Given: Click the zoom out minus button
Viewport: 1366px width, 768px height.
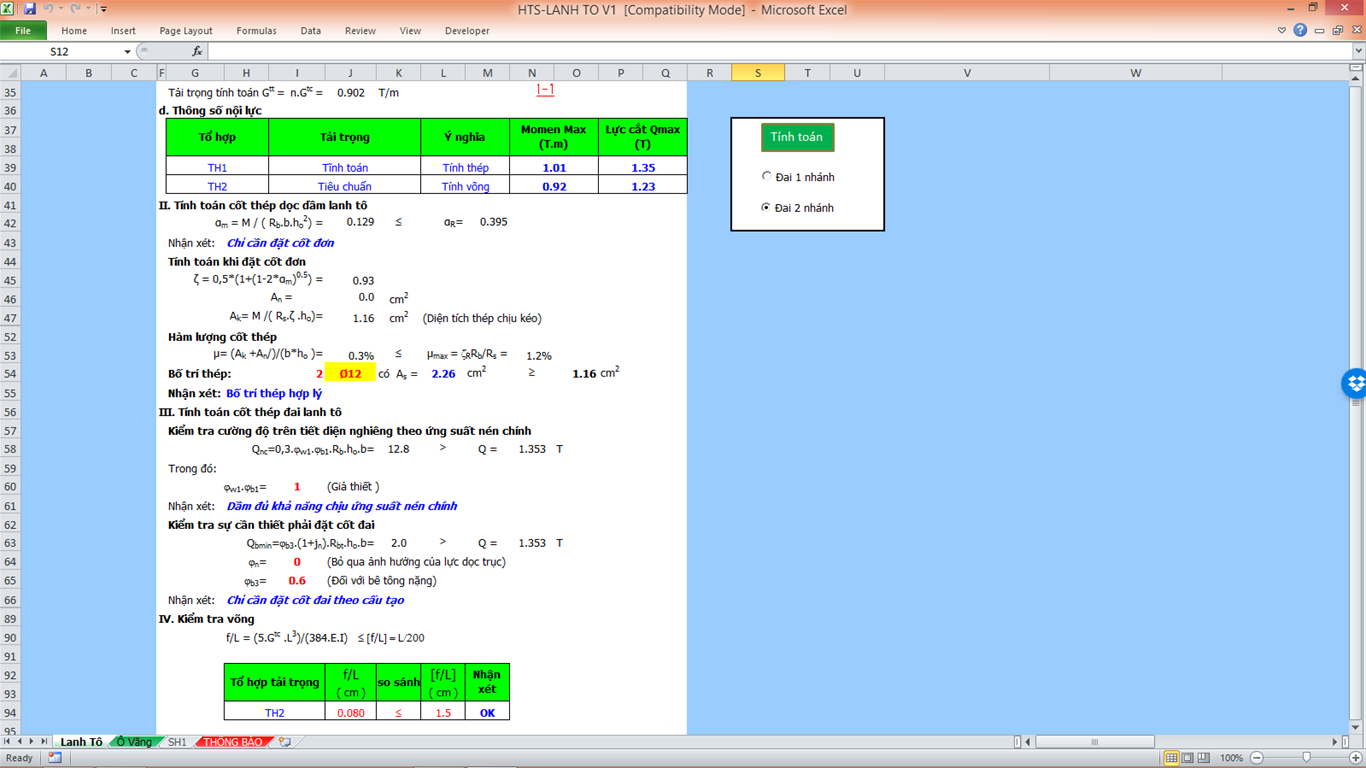Looking at the screenshot, I should point(1257,758).
